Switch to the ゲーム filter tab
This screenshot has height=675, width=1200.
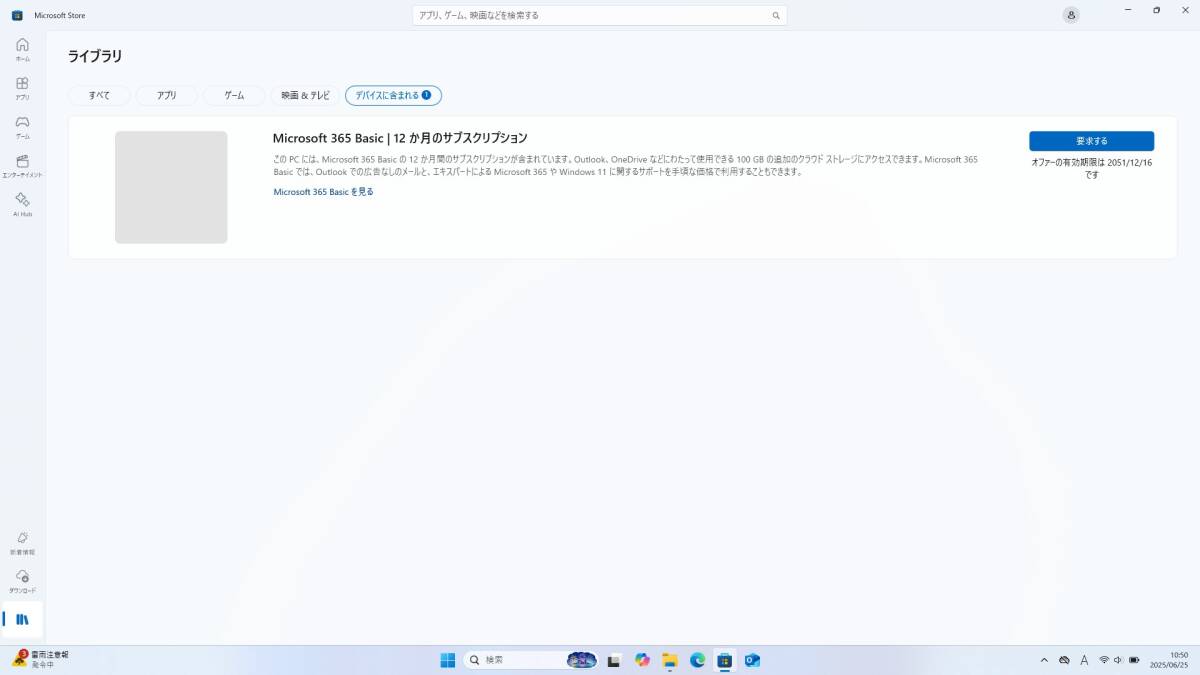pyautogui.click(x=234, y=95)
